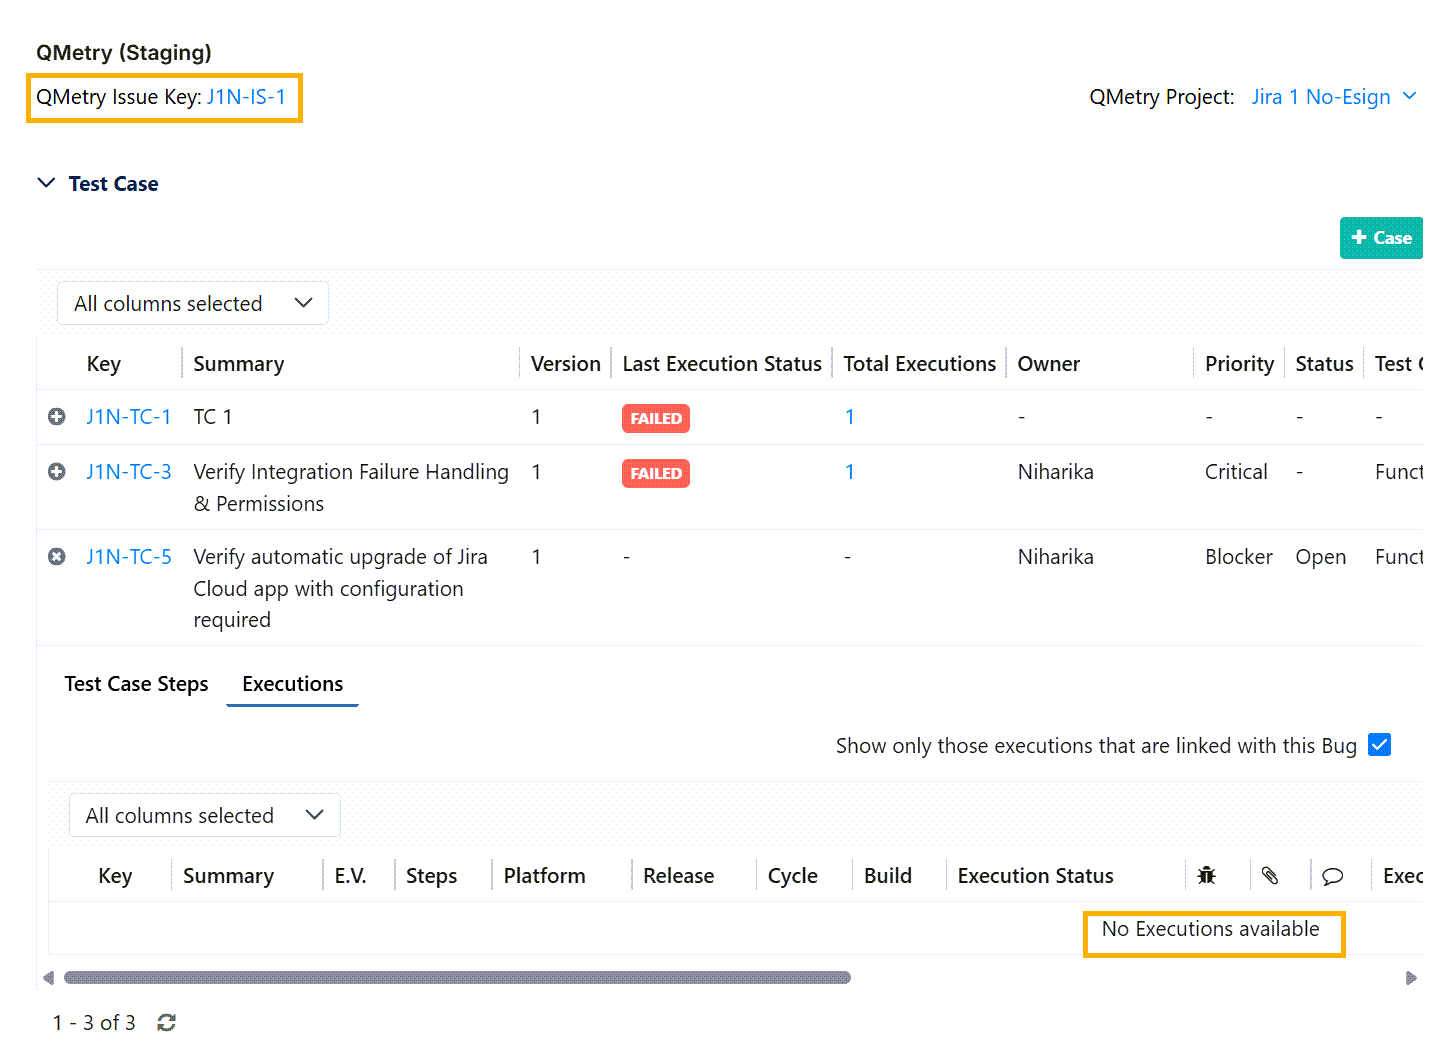Image resolution: width=1432 pixels, height=1049 pixels.
Task: Collapse the J1N-TC-5 row icon
Action: [57, 557]
